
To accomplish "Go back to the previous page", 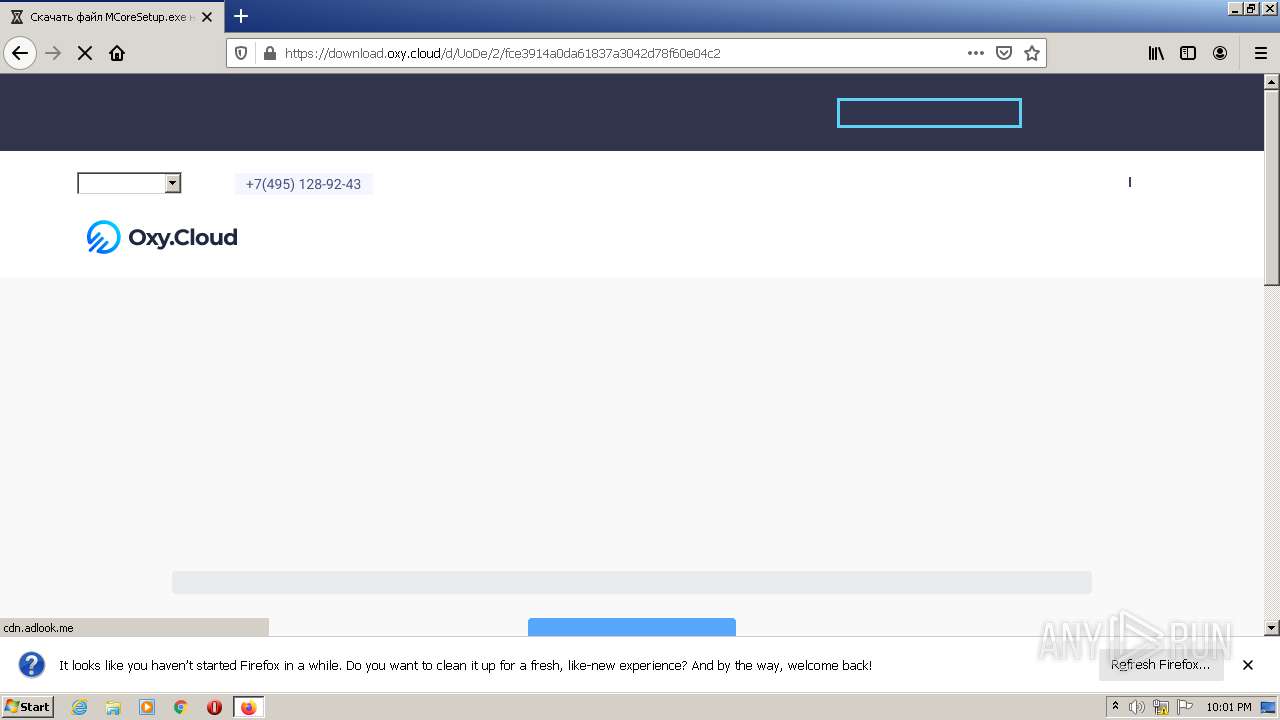I will [x=20, y=53].
